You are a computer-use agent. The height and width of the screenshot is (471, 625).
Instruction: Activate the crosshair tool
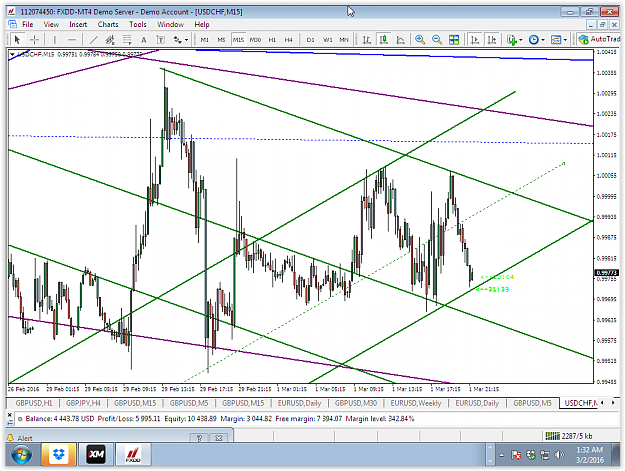tap(35, 39)
